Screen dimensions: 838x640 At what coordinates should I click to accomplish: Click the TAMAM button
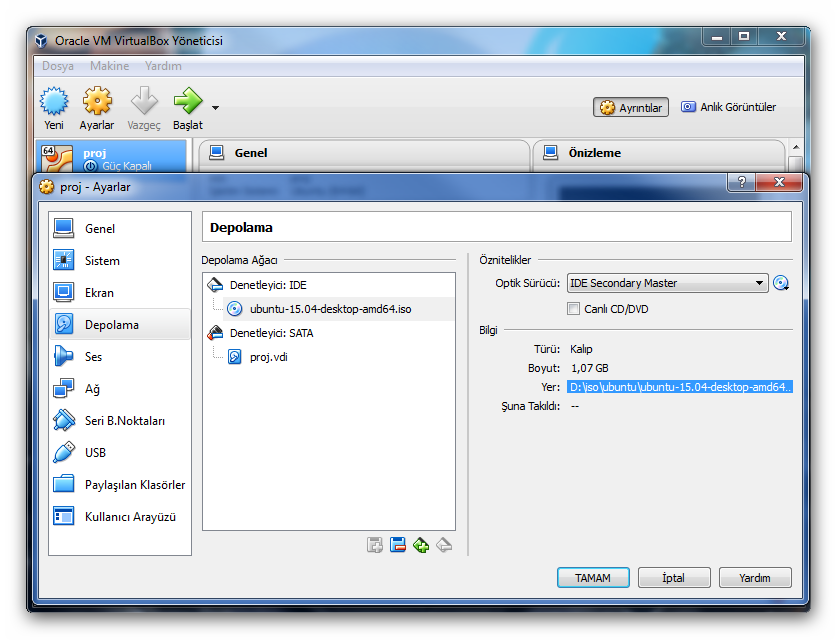pyautogui.click(x=593, y=578)
